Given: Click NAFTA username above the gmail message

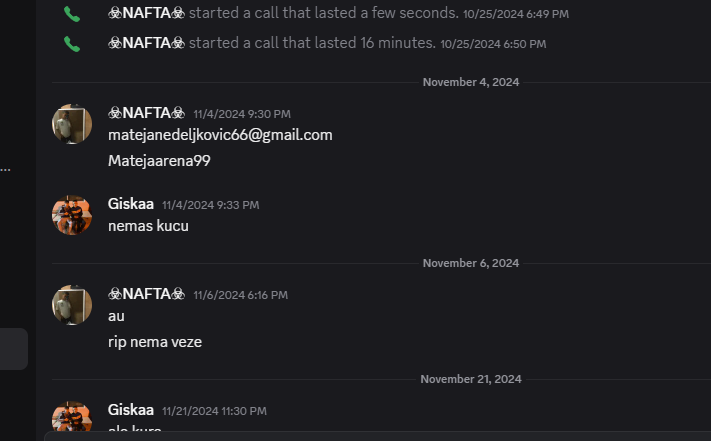Looking at the screenshot, I should pos(146,113).
